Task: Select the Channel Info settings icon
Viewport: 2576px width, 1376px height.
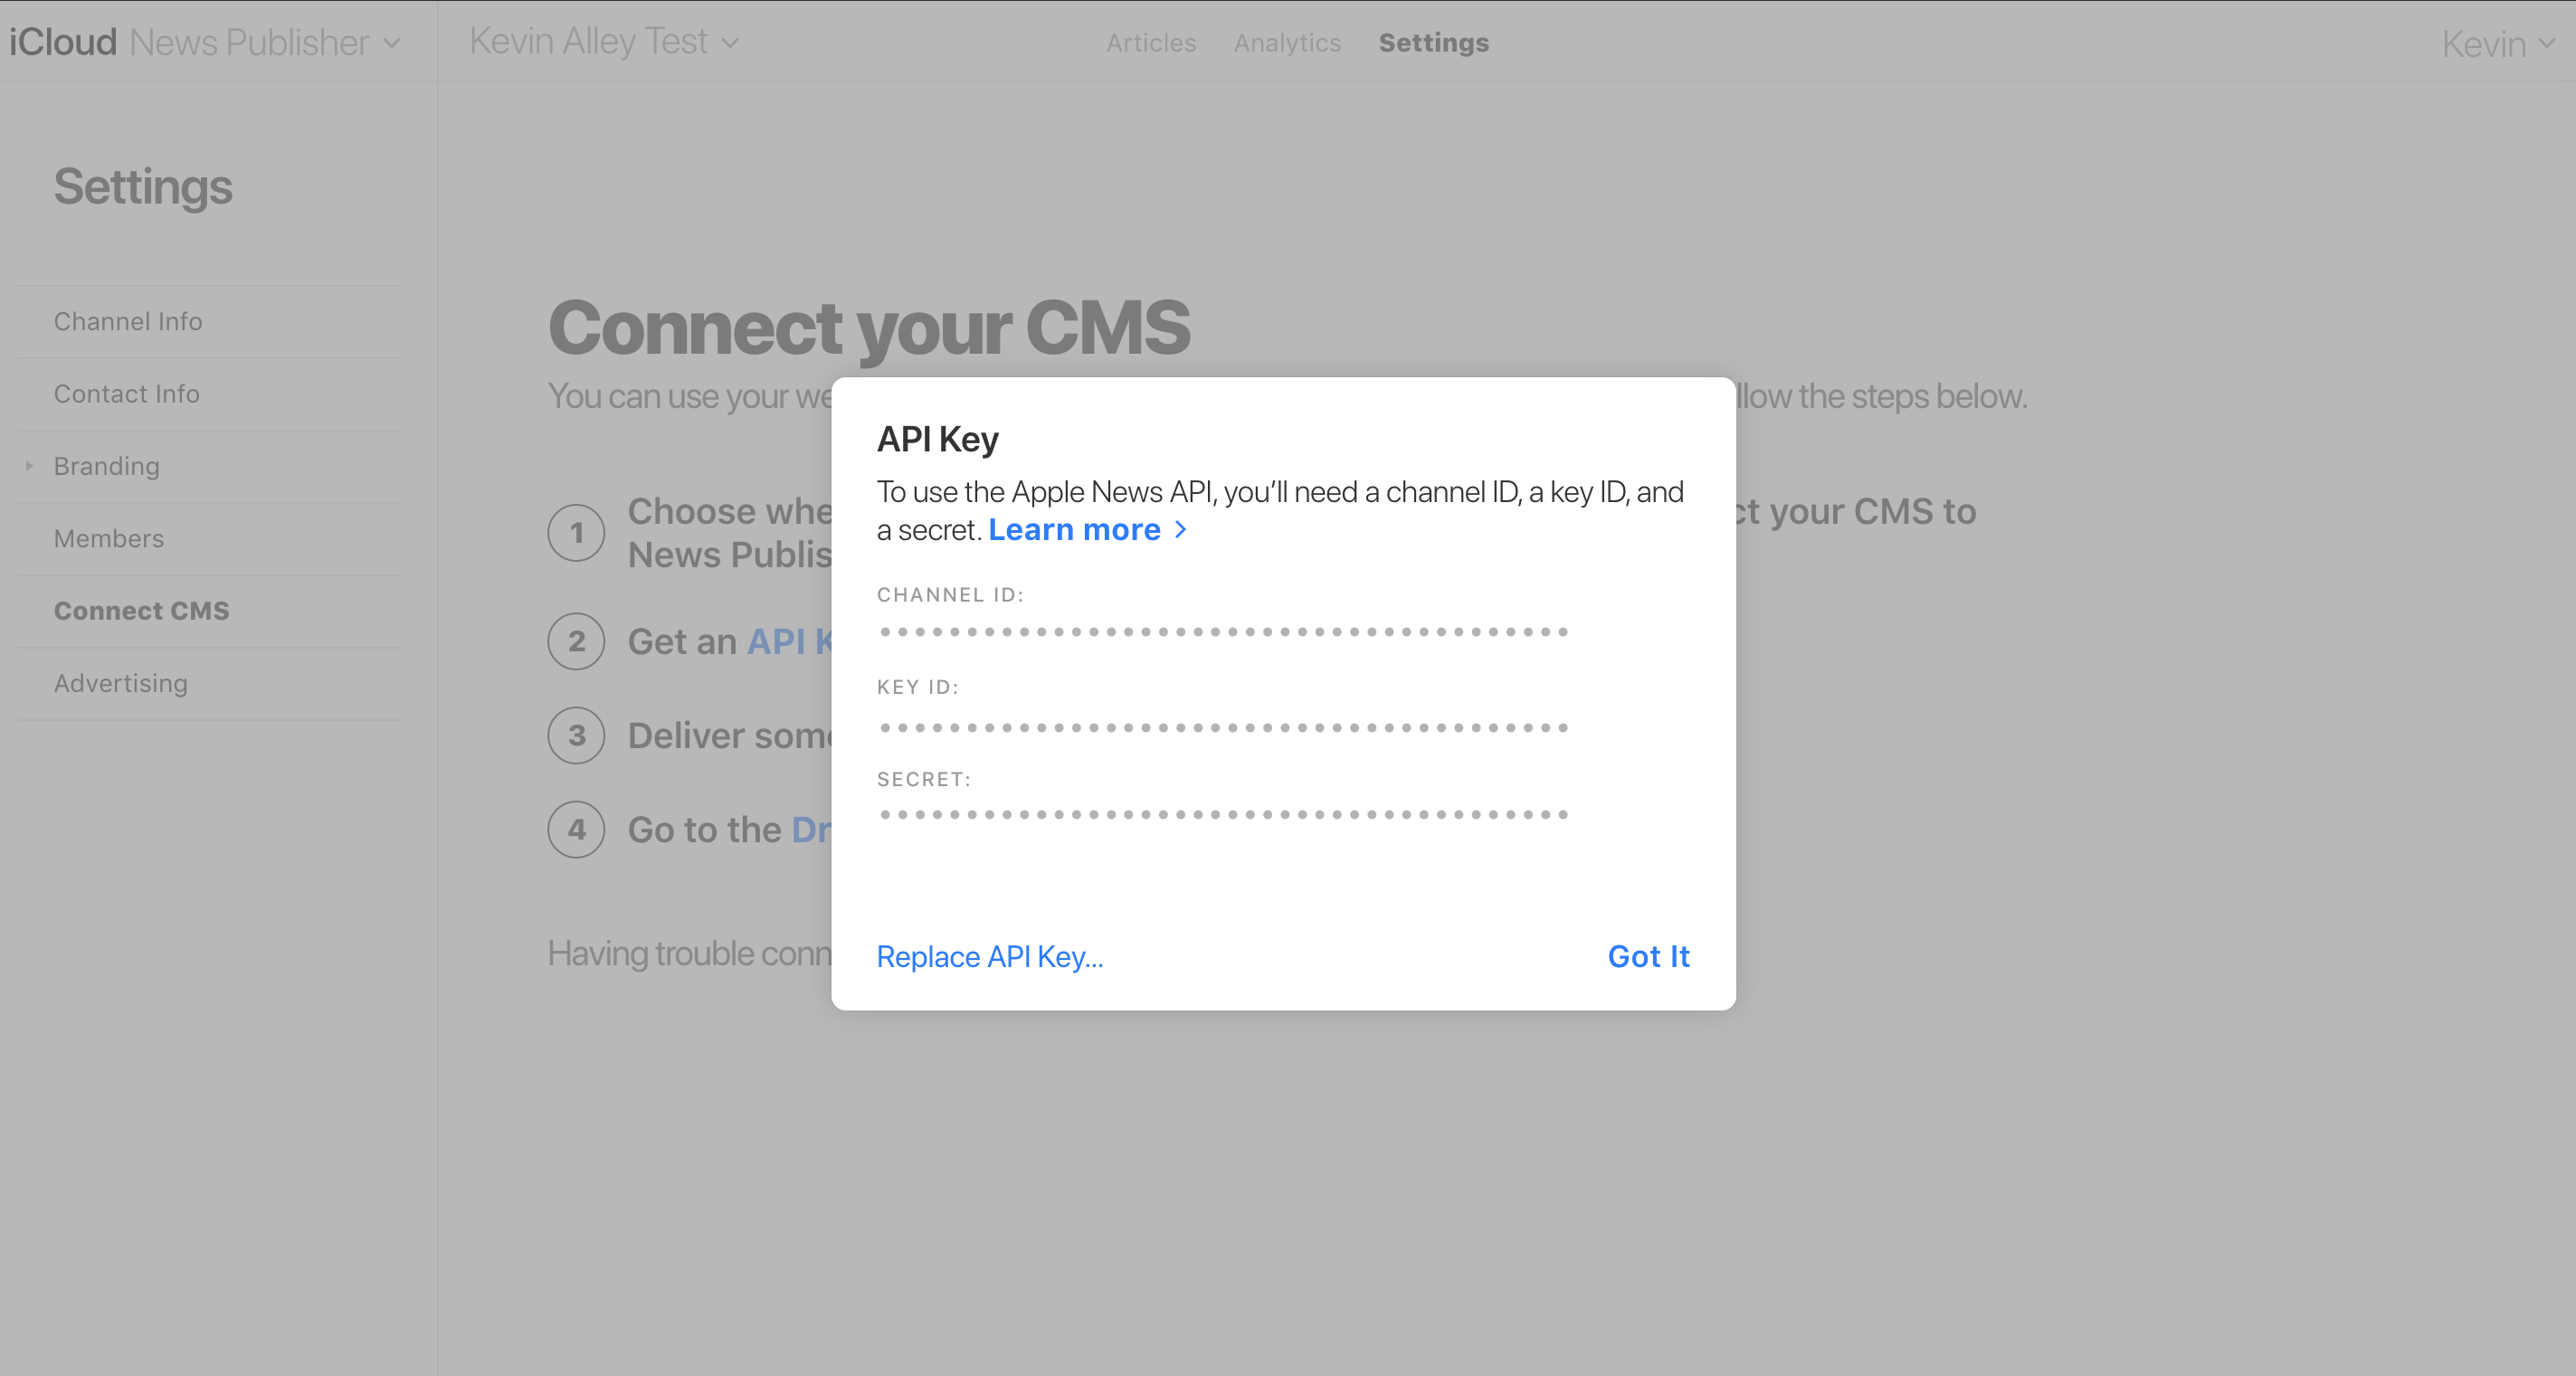Action: 128,320
